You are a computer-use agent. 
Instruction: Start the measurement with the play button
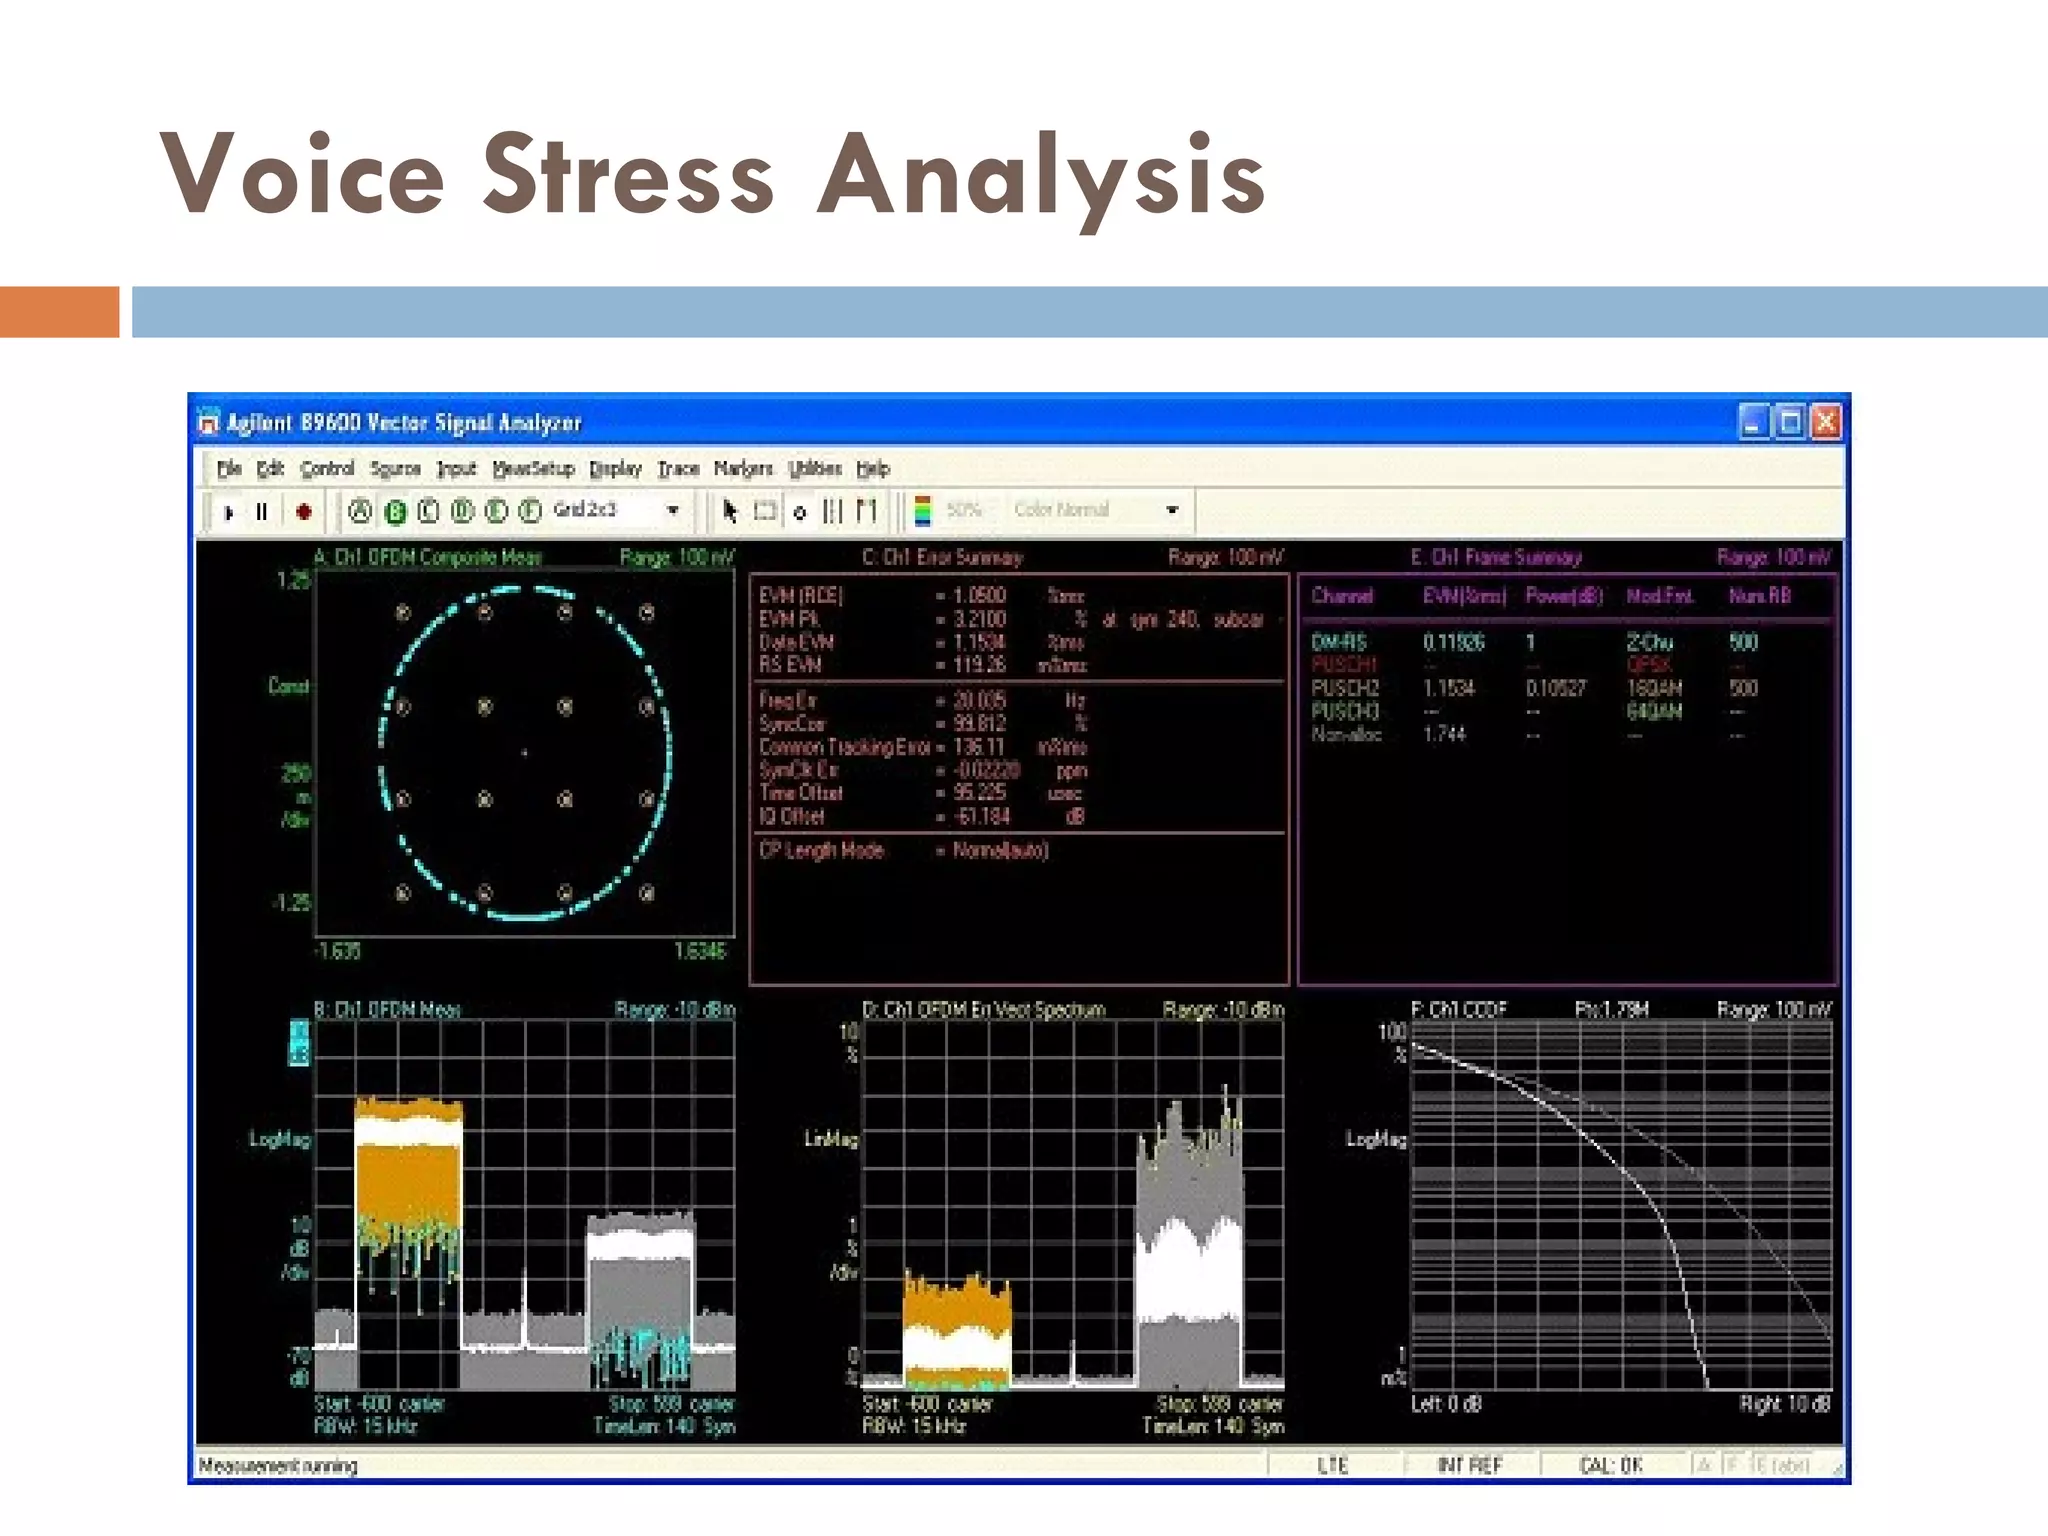pos(229,513)
